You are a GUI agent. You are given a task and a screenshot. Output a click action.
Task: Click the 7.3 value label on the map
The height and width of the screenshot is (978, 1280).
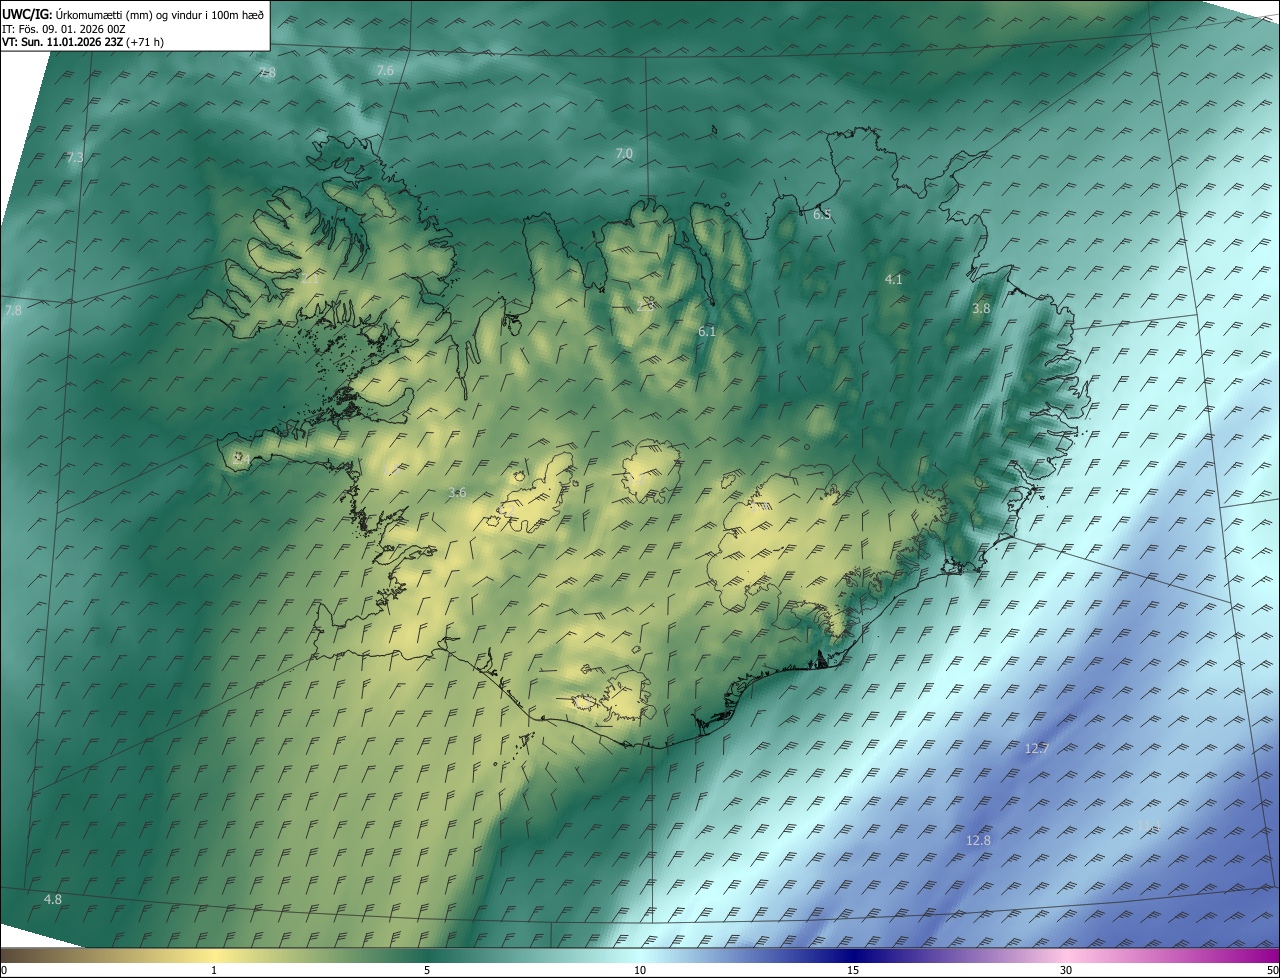pos(74,158)
